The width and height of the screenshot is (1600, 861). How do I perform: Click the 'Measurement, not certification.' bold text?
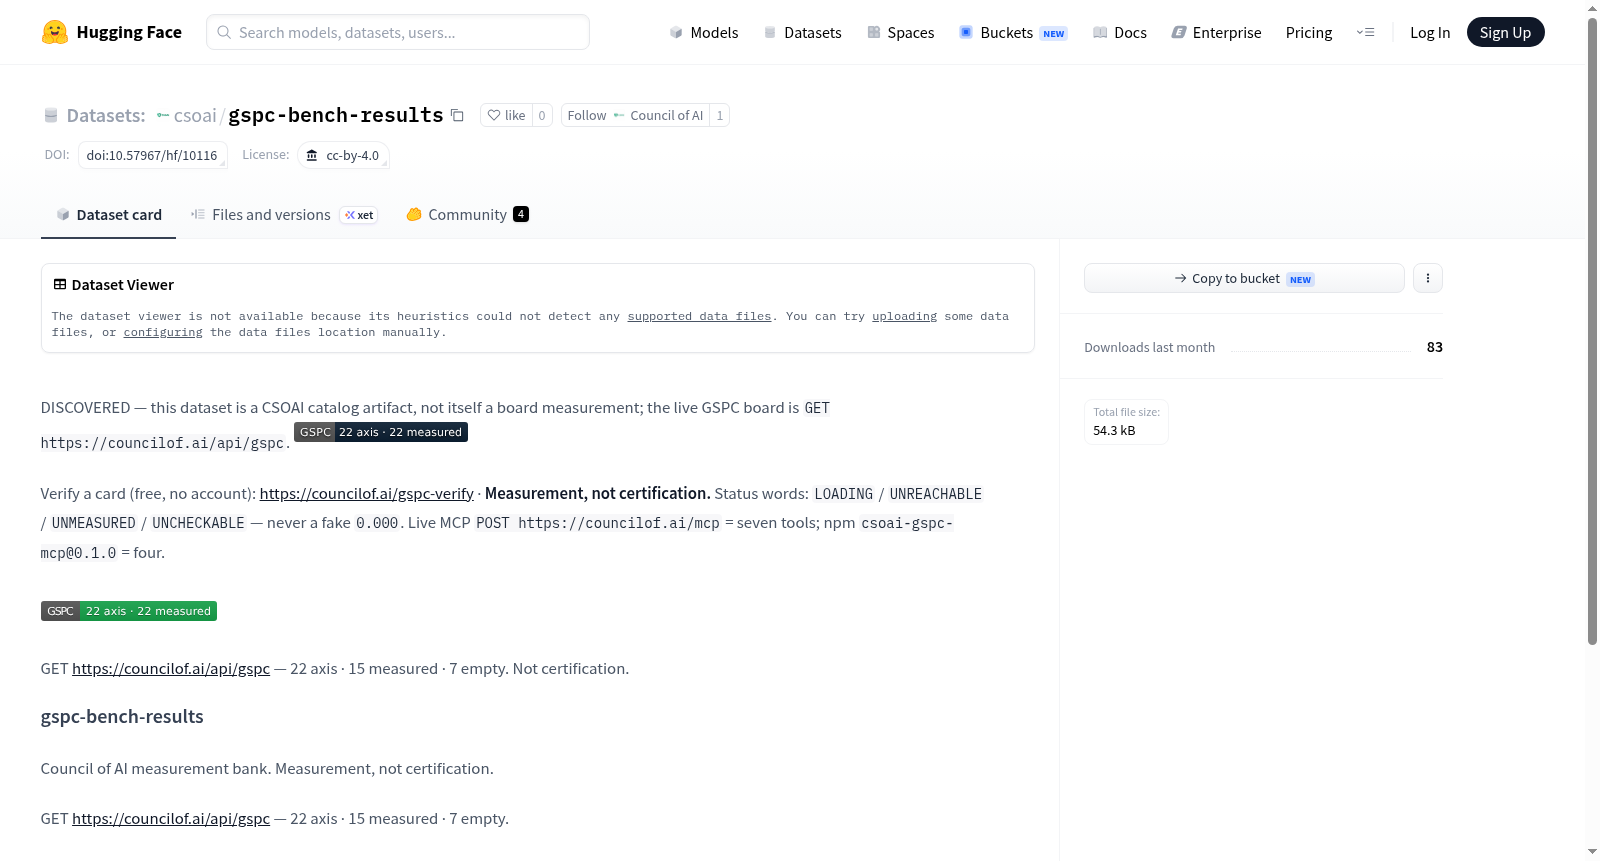click(598, 493)
